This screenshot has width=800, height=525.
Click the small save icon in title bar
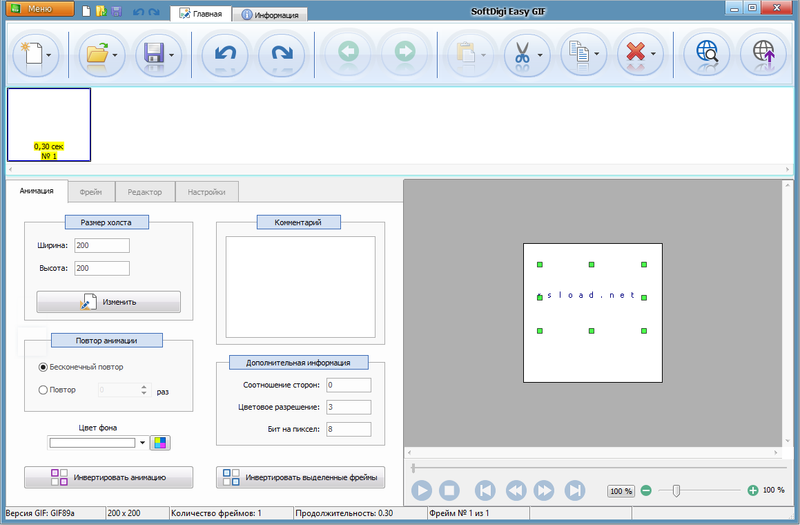pyautogui.click(x=116, y=11)
